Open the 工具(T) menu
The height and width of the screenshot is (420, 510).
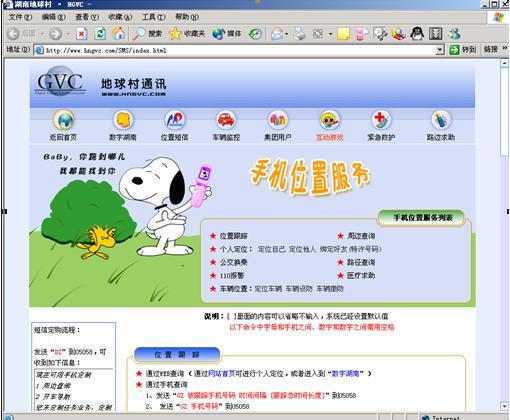pos(153,17)
